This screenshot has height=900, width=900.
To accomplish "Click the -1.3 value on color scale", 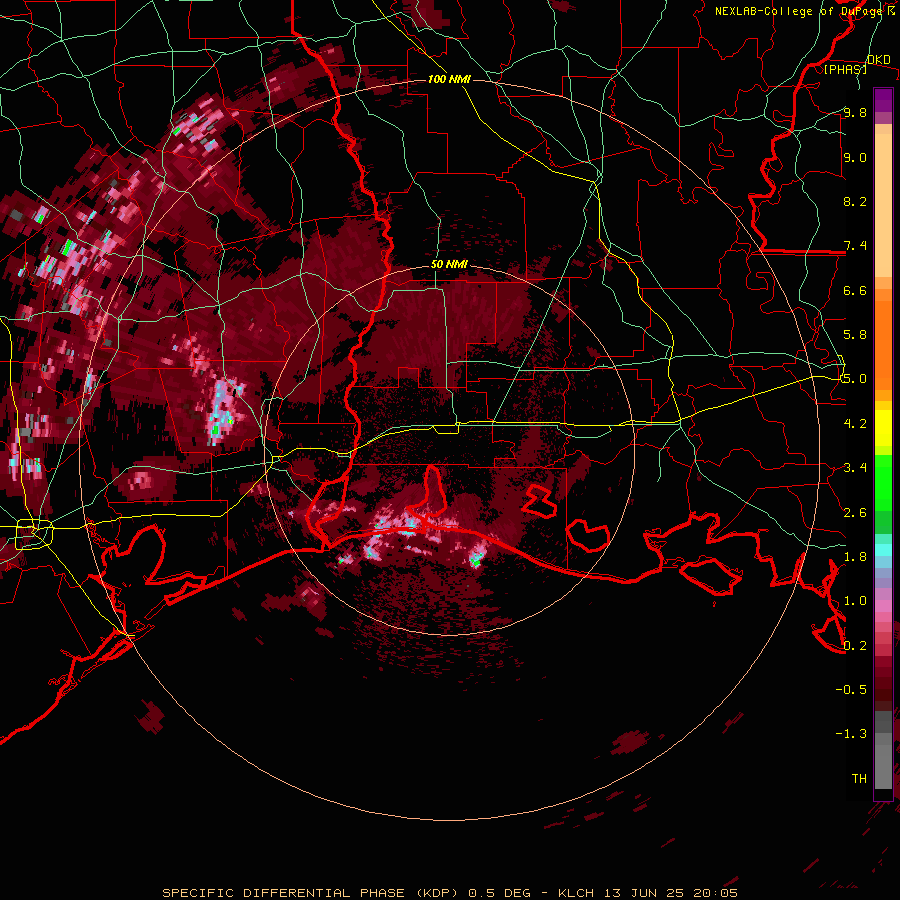I will pos(851,734).
